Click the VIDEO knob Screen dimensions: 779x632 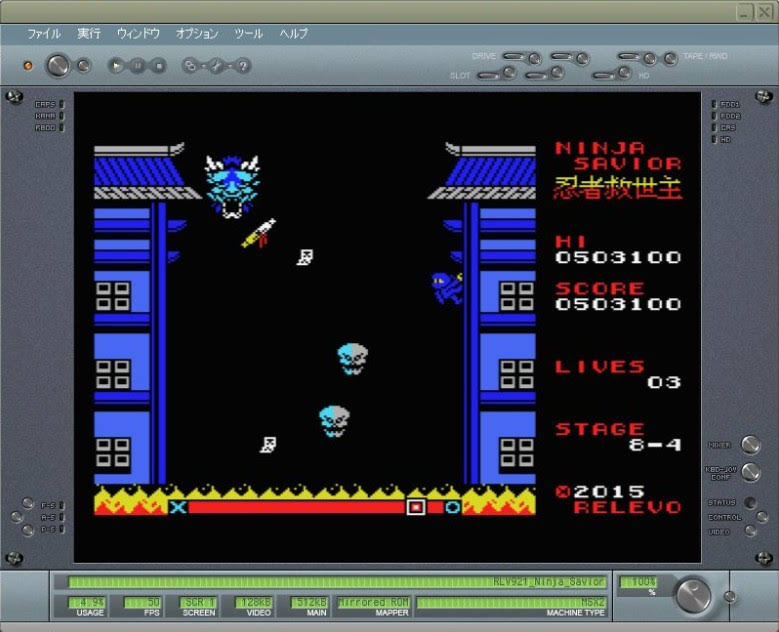751,531
